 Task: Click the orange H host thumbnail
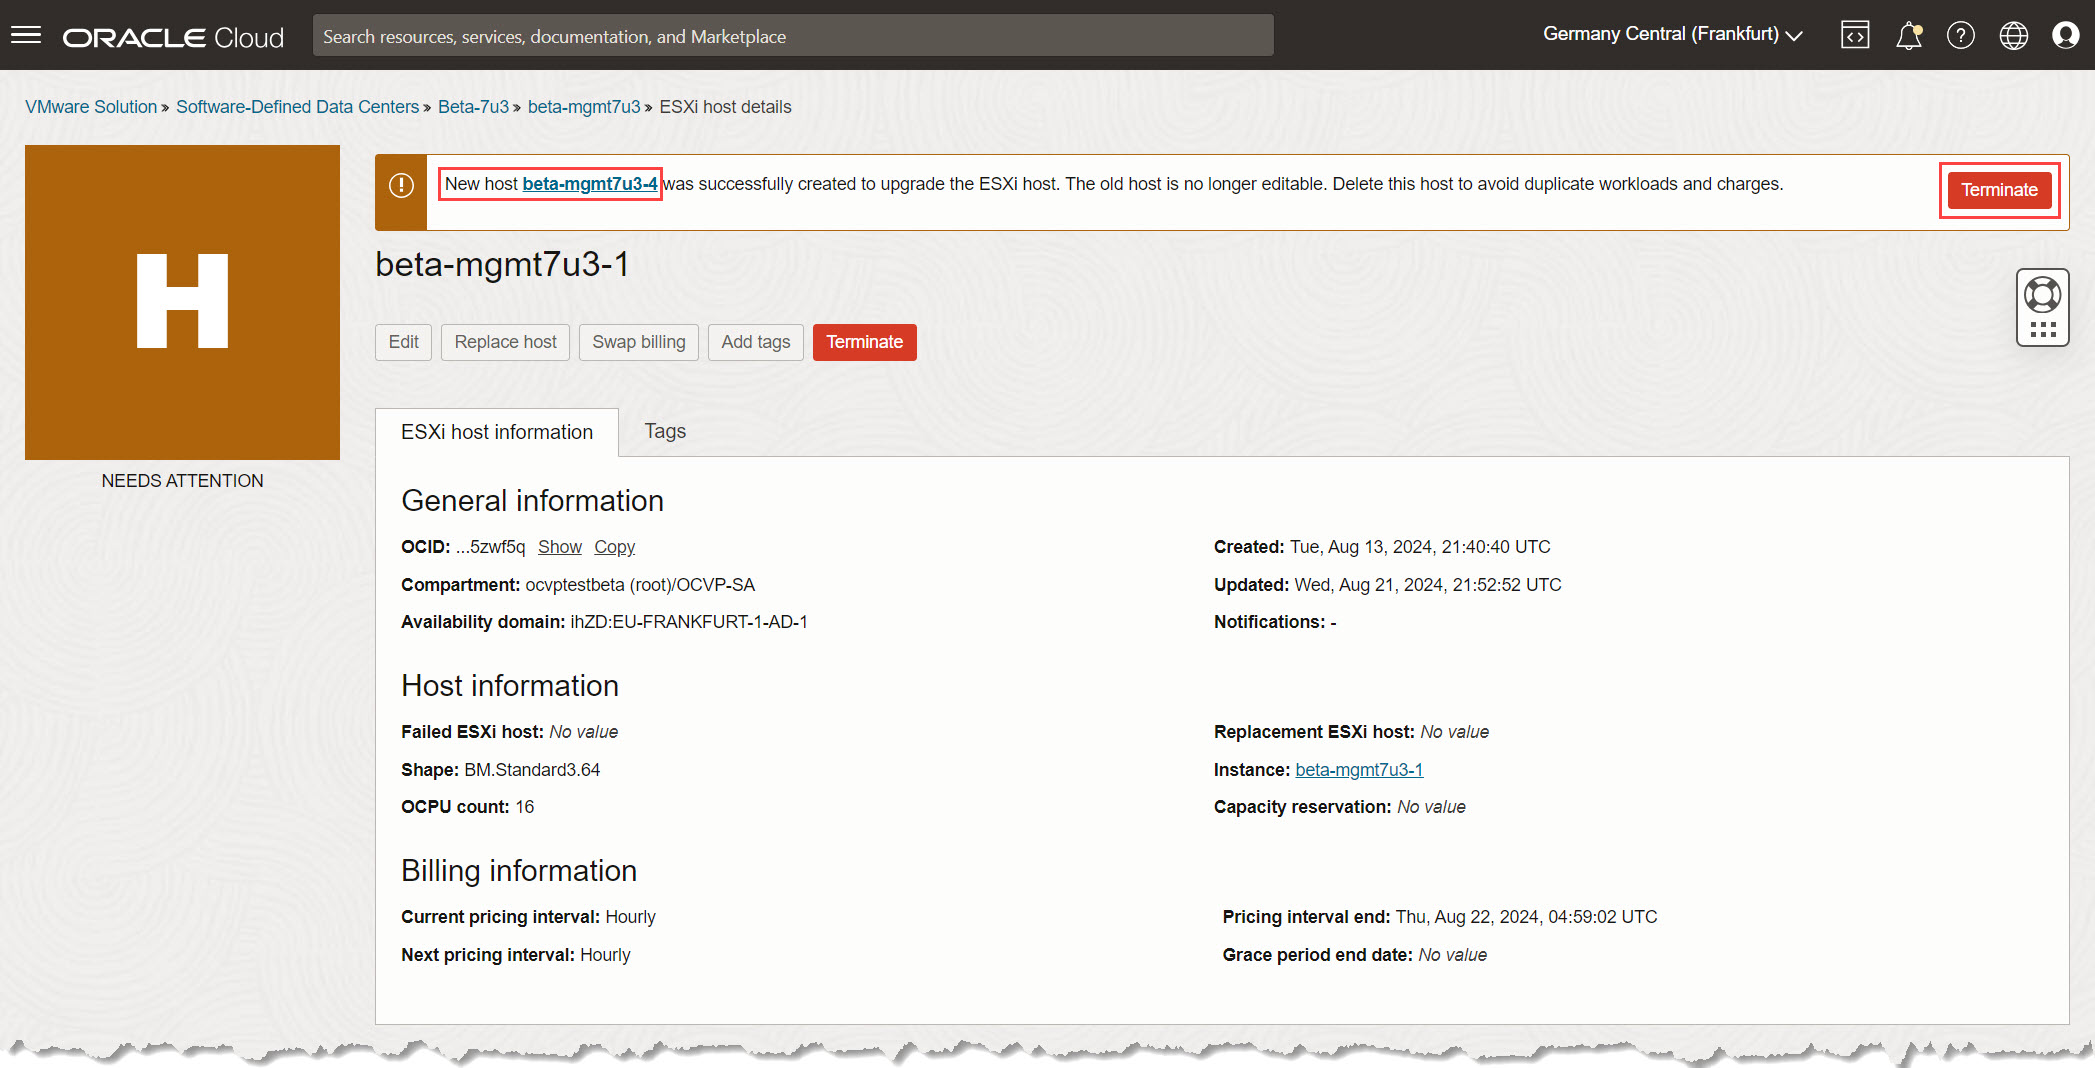(182, 302)
